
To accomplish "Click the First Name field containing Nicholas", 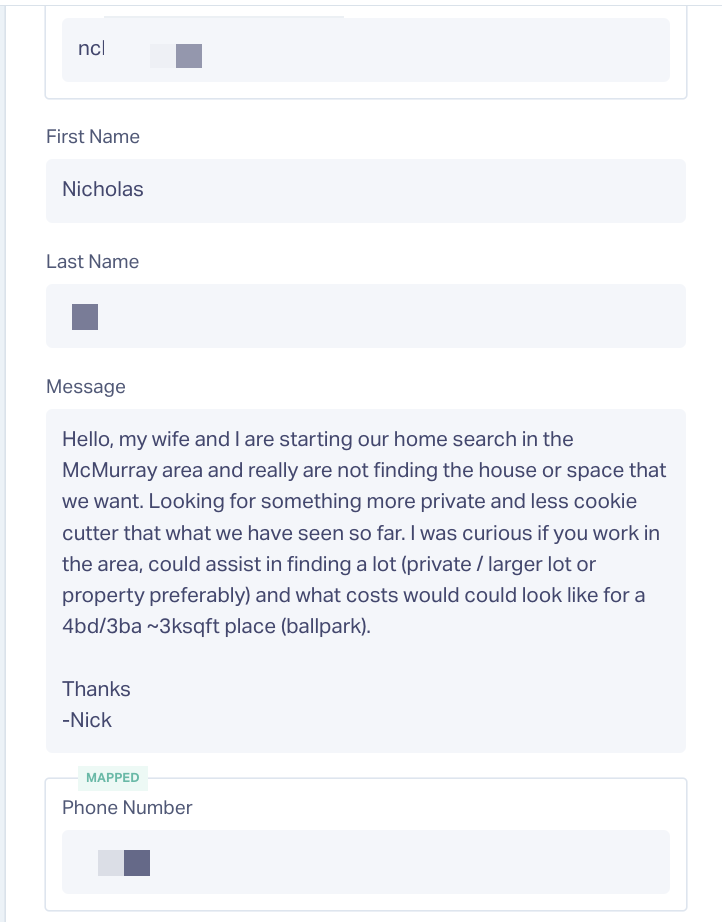I will coord(365,190).
